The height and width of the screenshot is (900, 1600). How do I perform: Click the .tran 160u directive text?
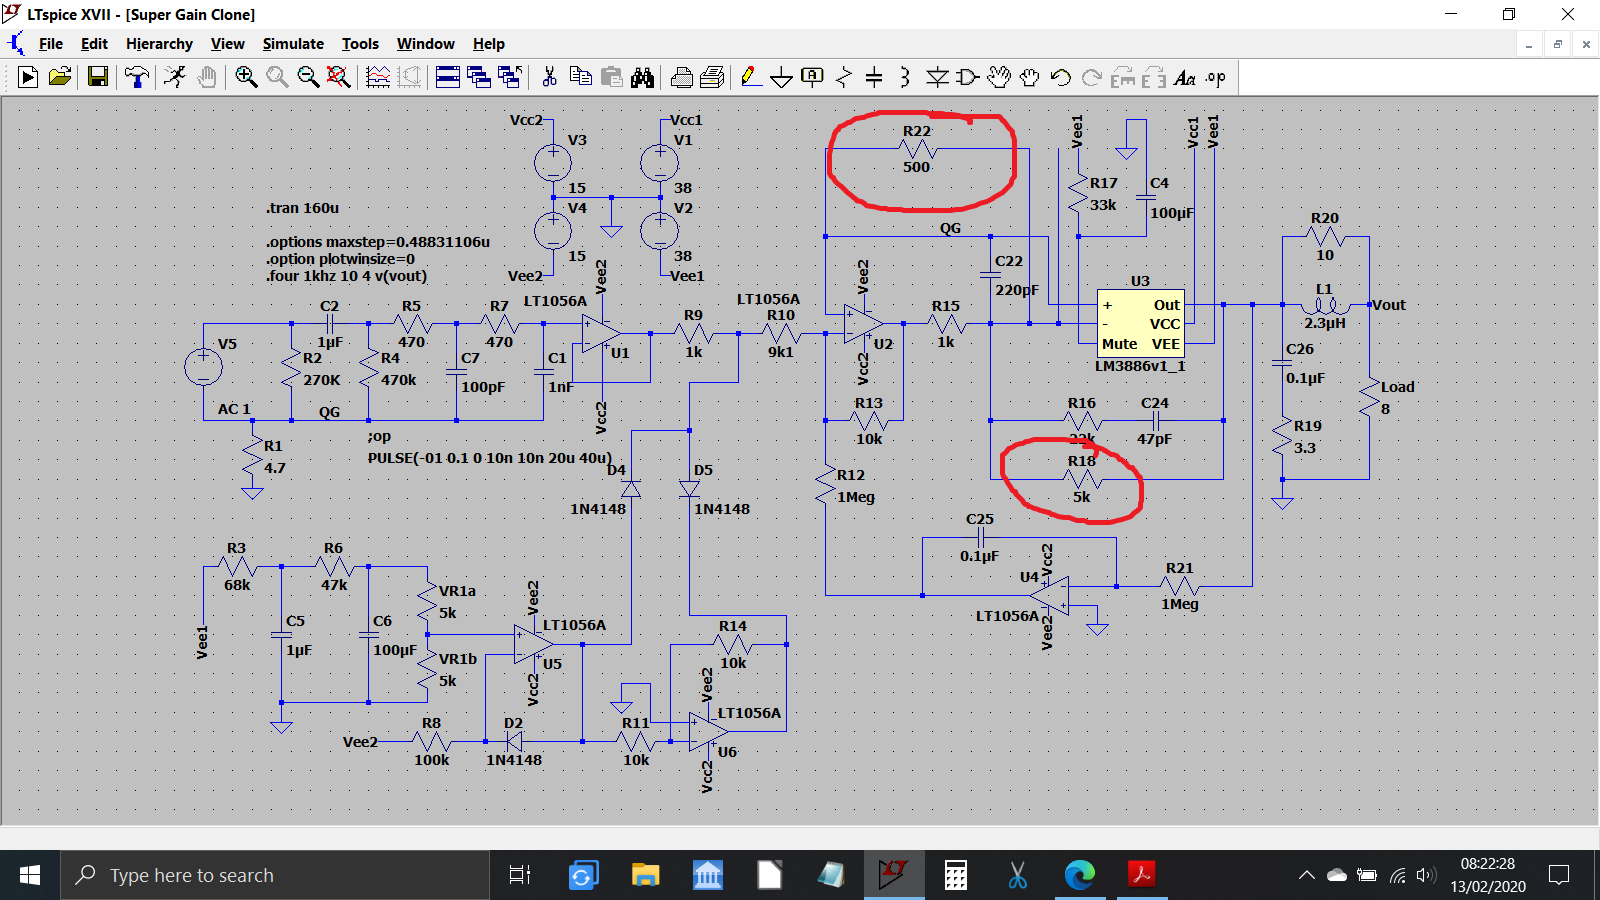point(303,208)
